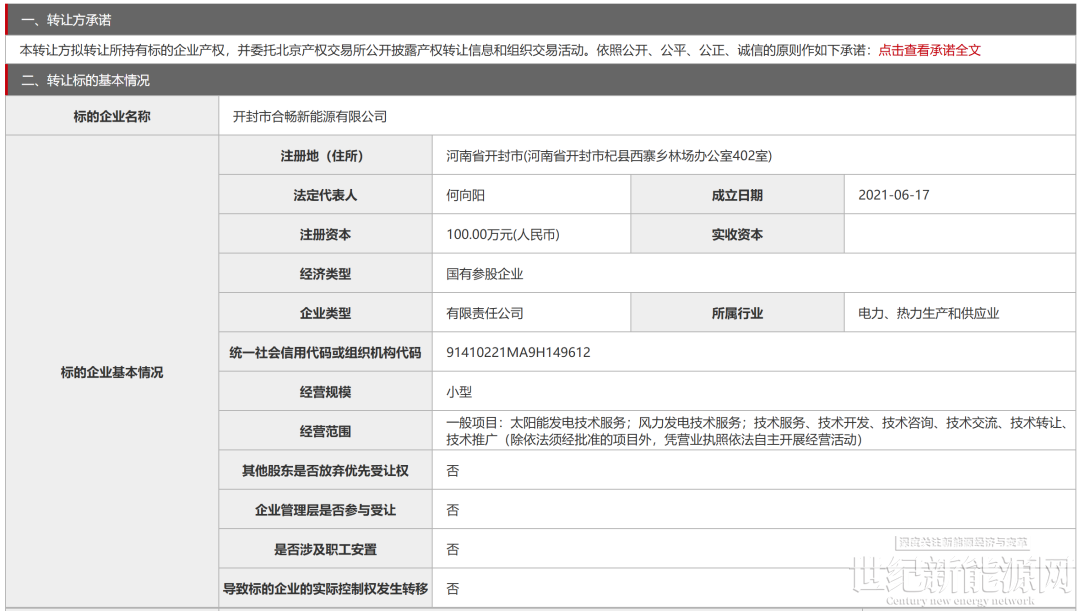Click the 标的企业基本情况 row header
The height and width of the screenshot is (611, 1080).
[112, 372]
